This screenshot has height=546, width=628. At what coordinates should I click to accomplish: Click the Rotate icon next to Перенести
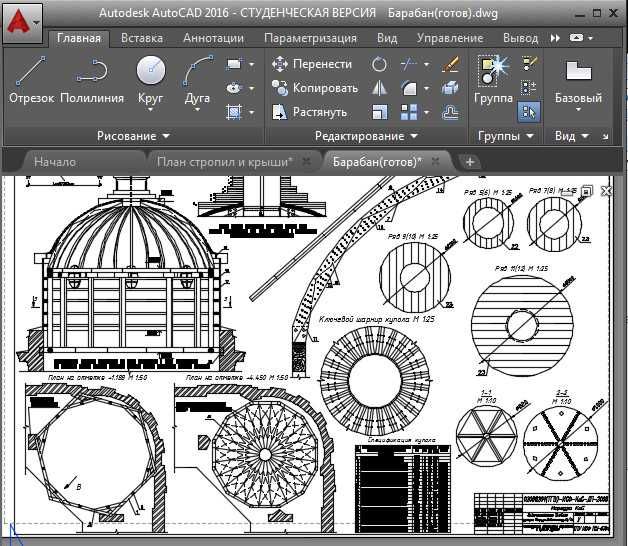[x=380, y=64]
